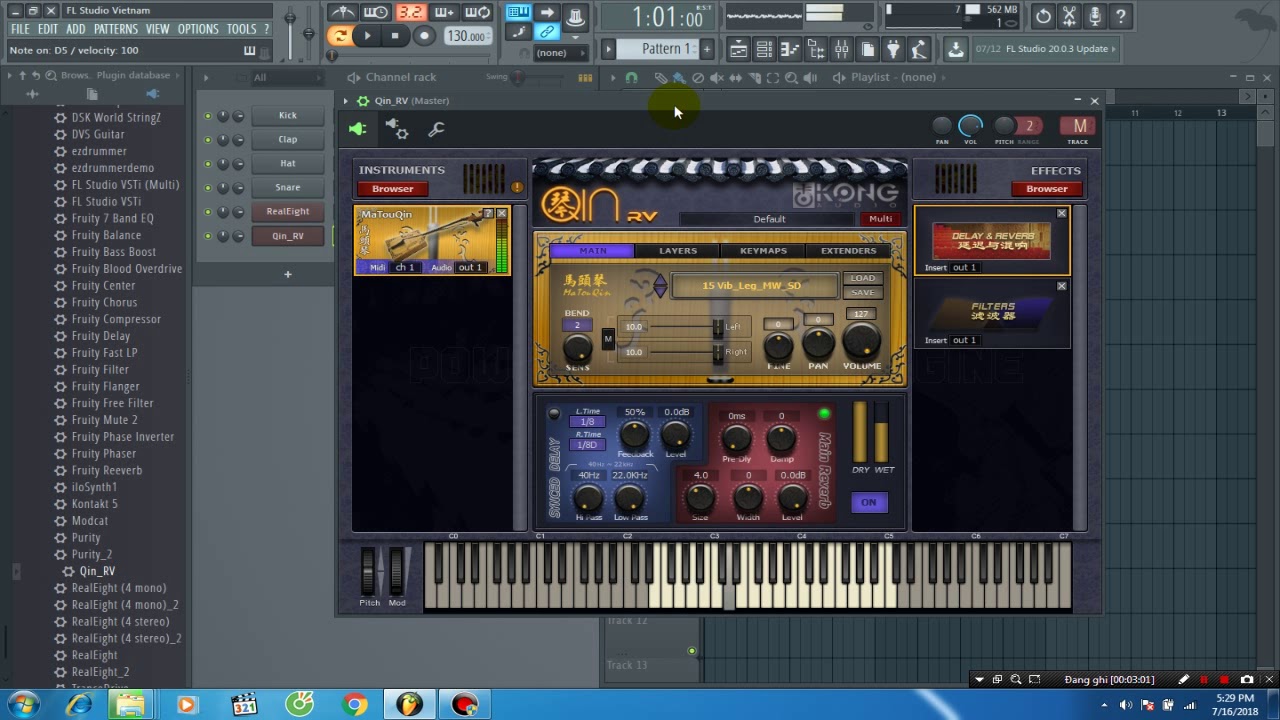Screen dimensions: 1280x720
Task: Open the R.Time 1/8D delay dropdown
Action: tap(588, 445)
